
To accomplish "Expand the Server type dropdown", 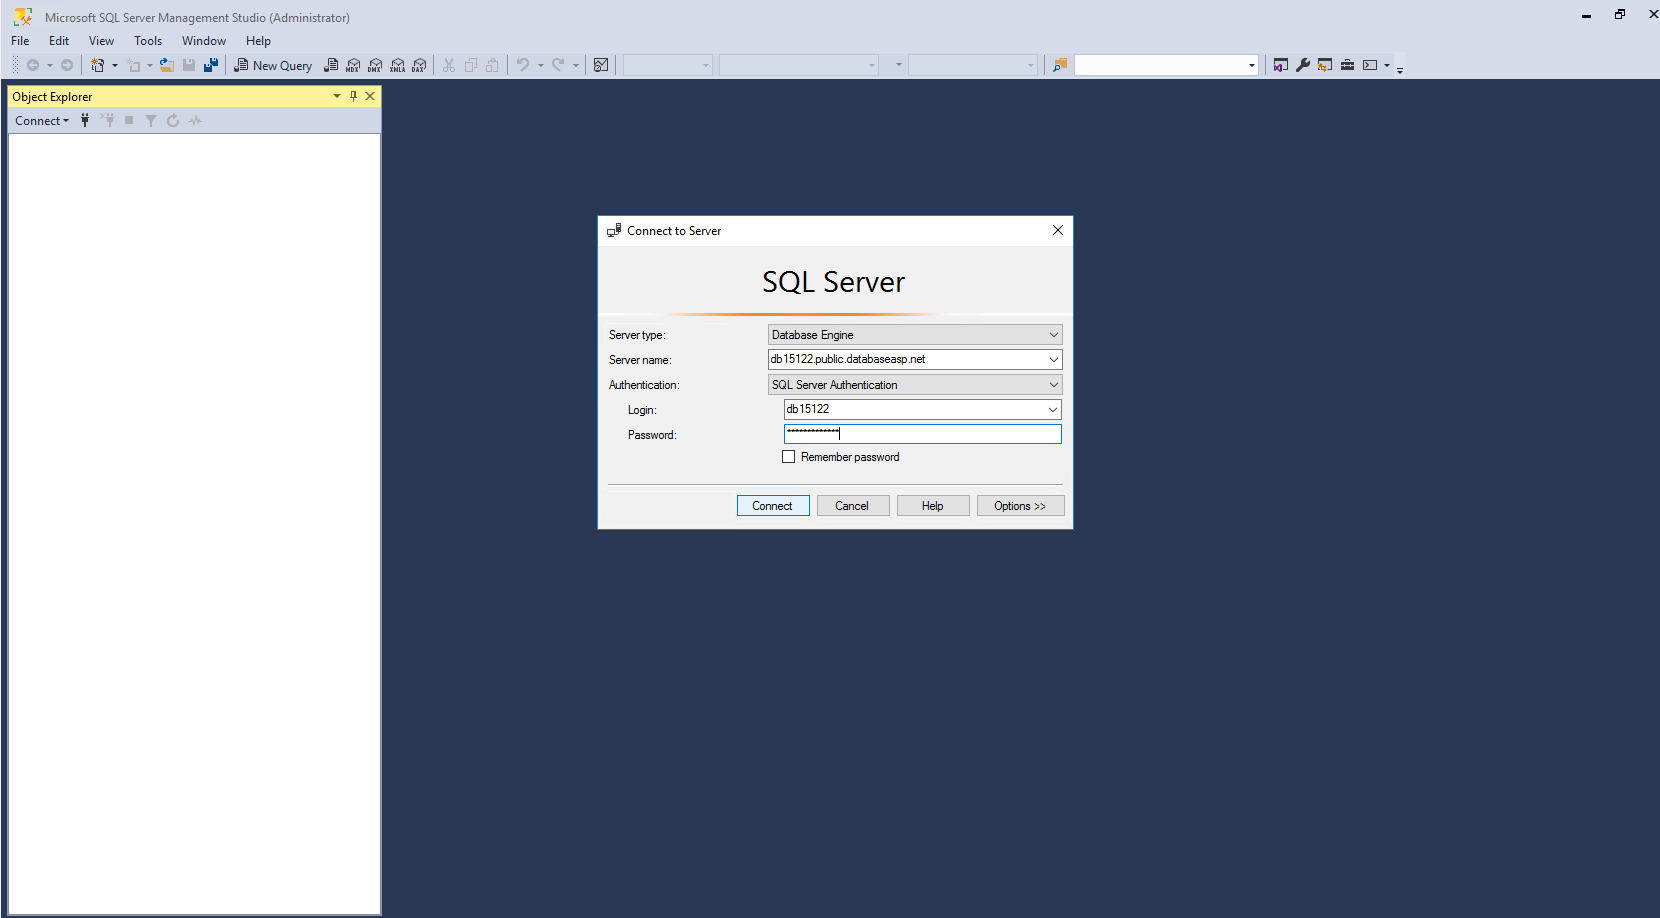I will [1053, 335].
